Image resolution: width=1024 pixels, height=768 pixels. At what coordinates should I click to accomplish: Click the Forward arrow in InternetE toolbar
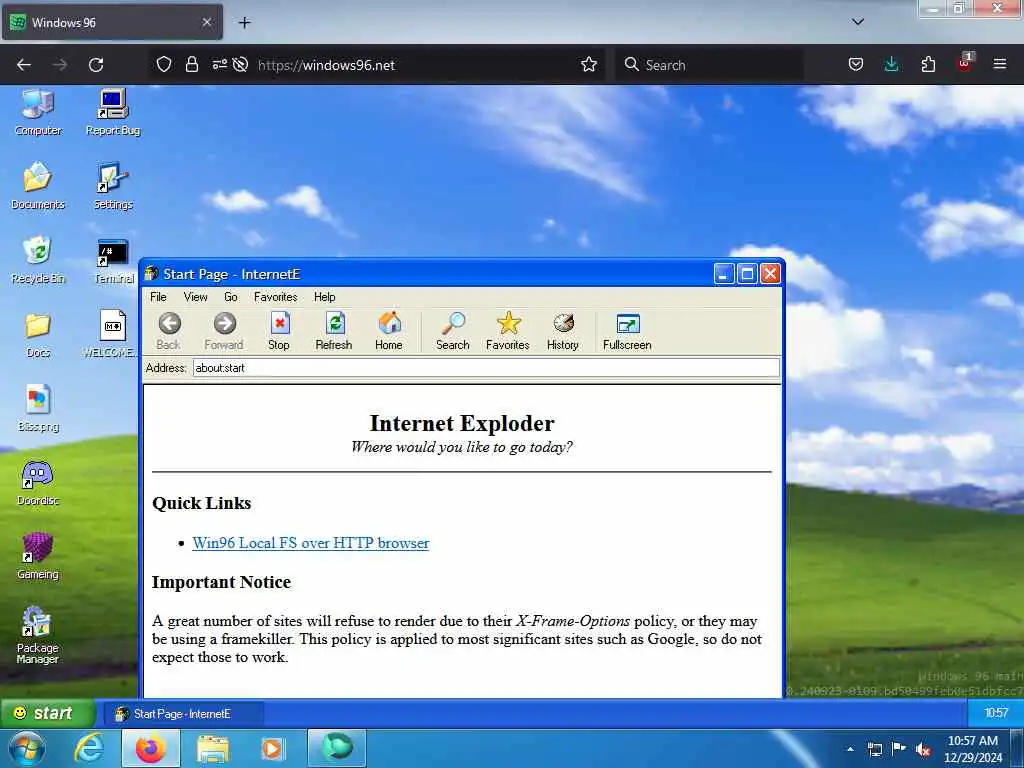pos(224,331)
